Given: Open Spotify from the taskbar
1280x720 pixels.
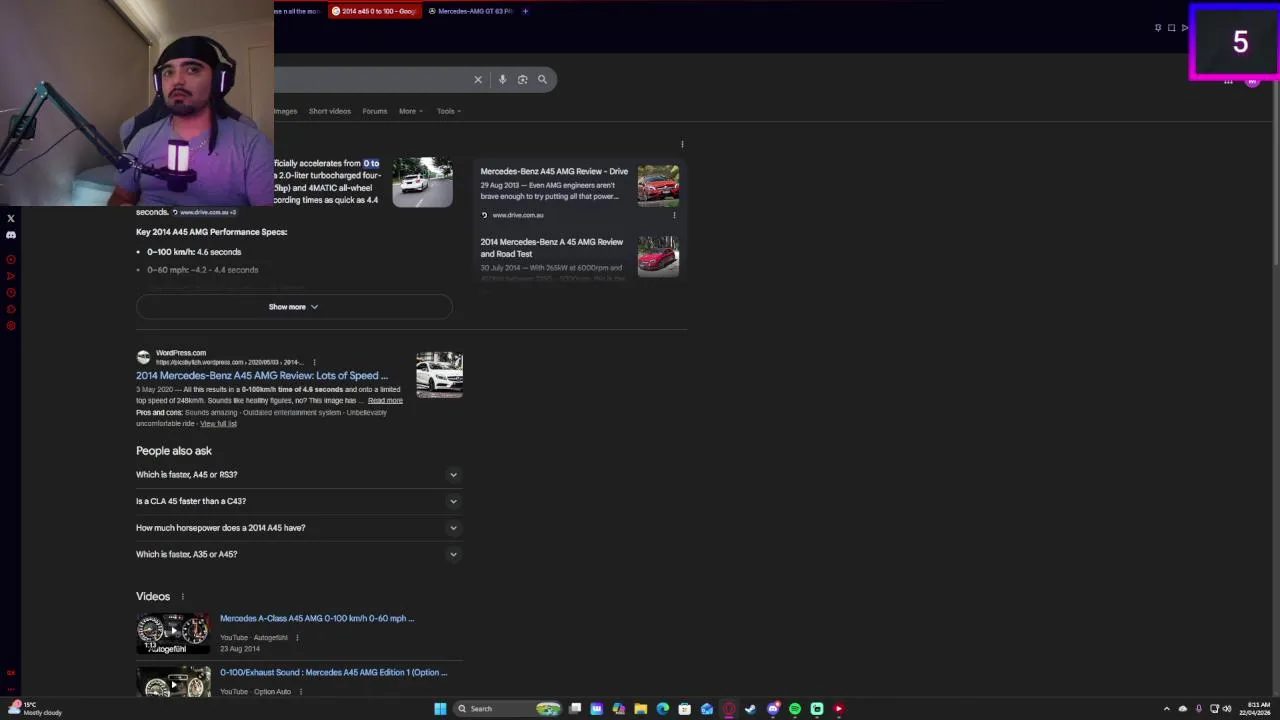Looking at the screenshot, I should click(795, 709).
